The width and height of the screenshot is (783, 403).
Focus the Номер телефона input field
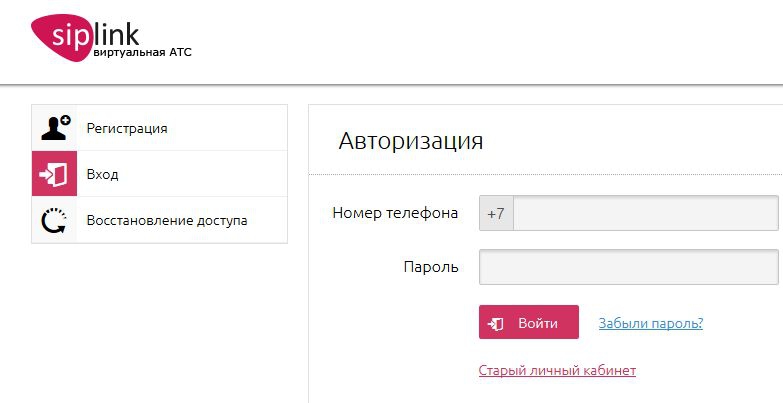[x=645, y=213]
